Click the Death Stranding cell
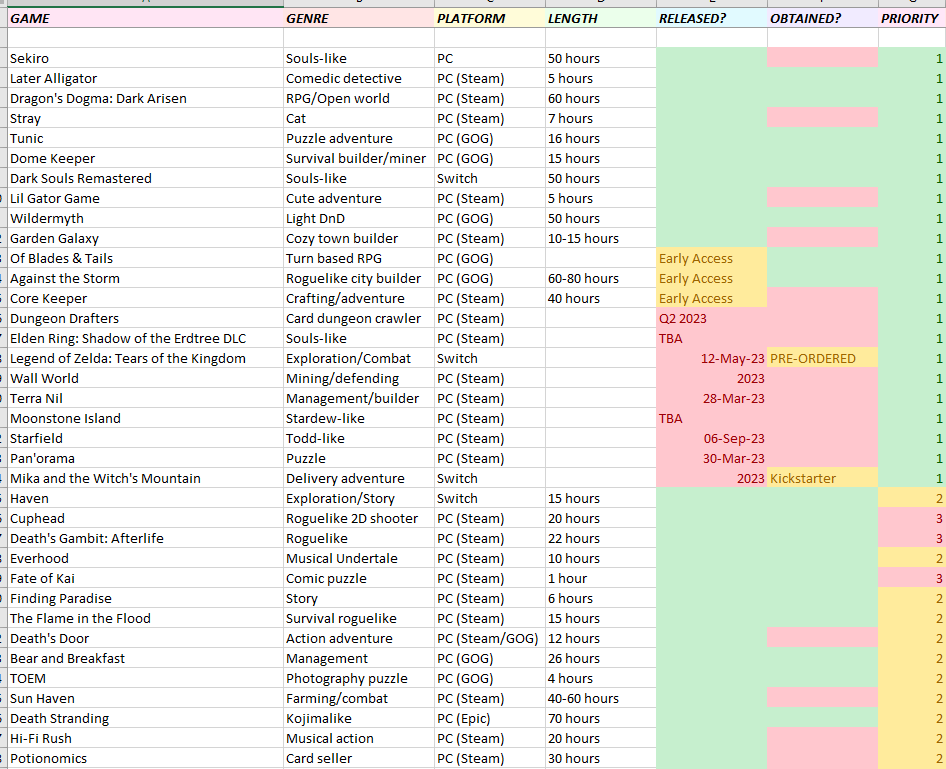946x769 pixels. point(145,718)
